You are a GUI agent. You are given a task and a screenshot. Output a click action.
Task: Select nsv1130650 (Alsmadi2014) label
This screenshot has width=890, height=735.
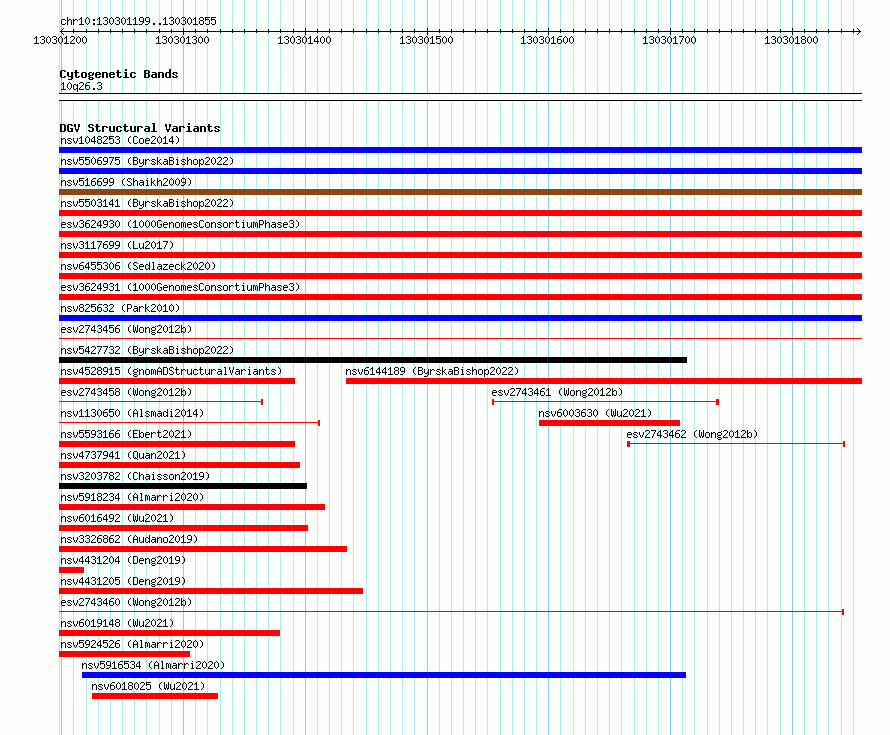(132, 413)
